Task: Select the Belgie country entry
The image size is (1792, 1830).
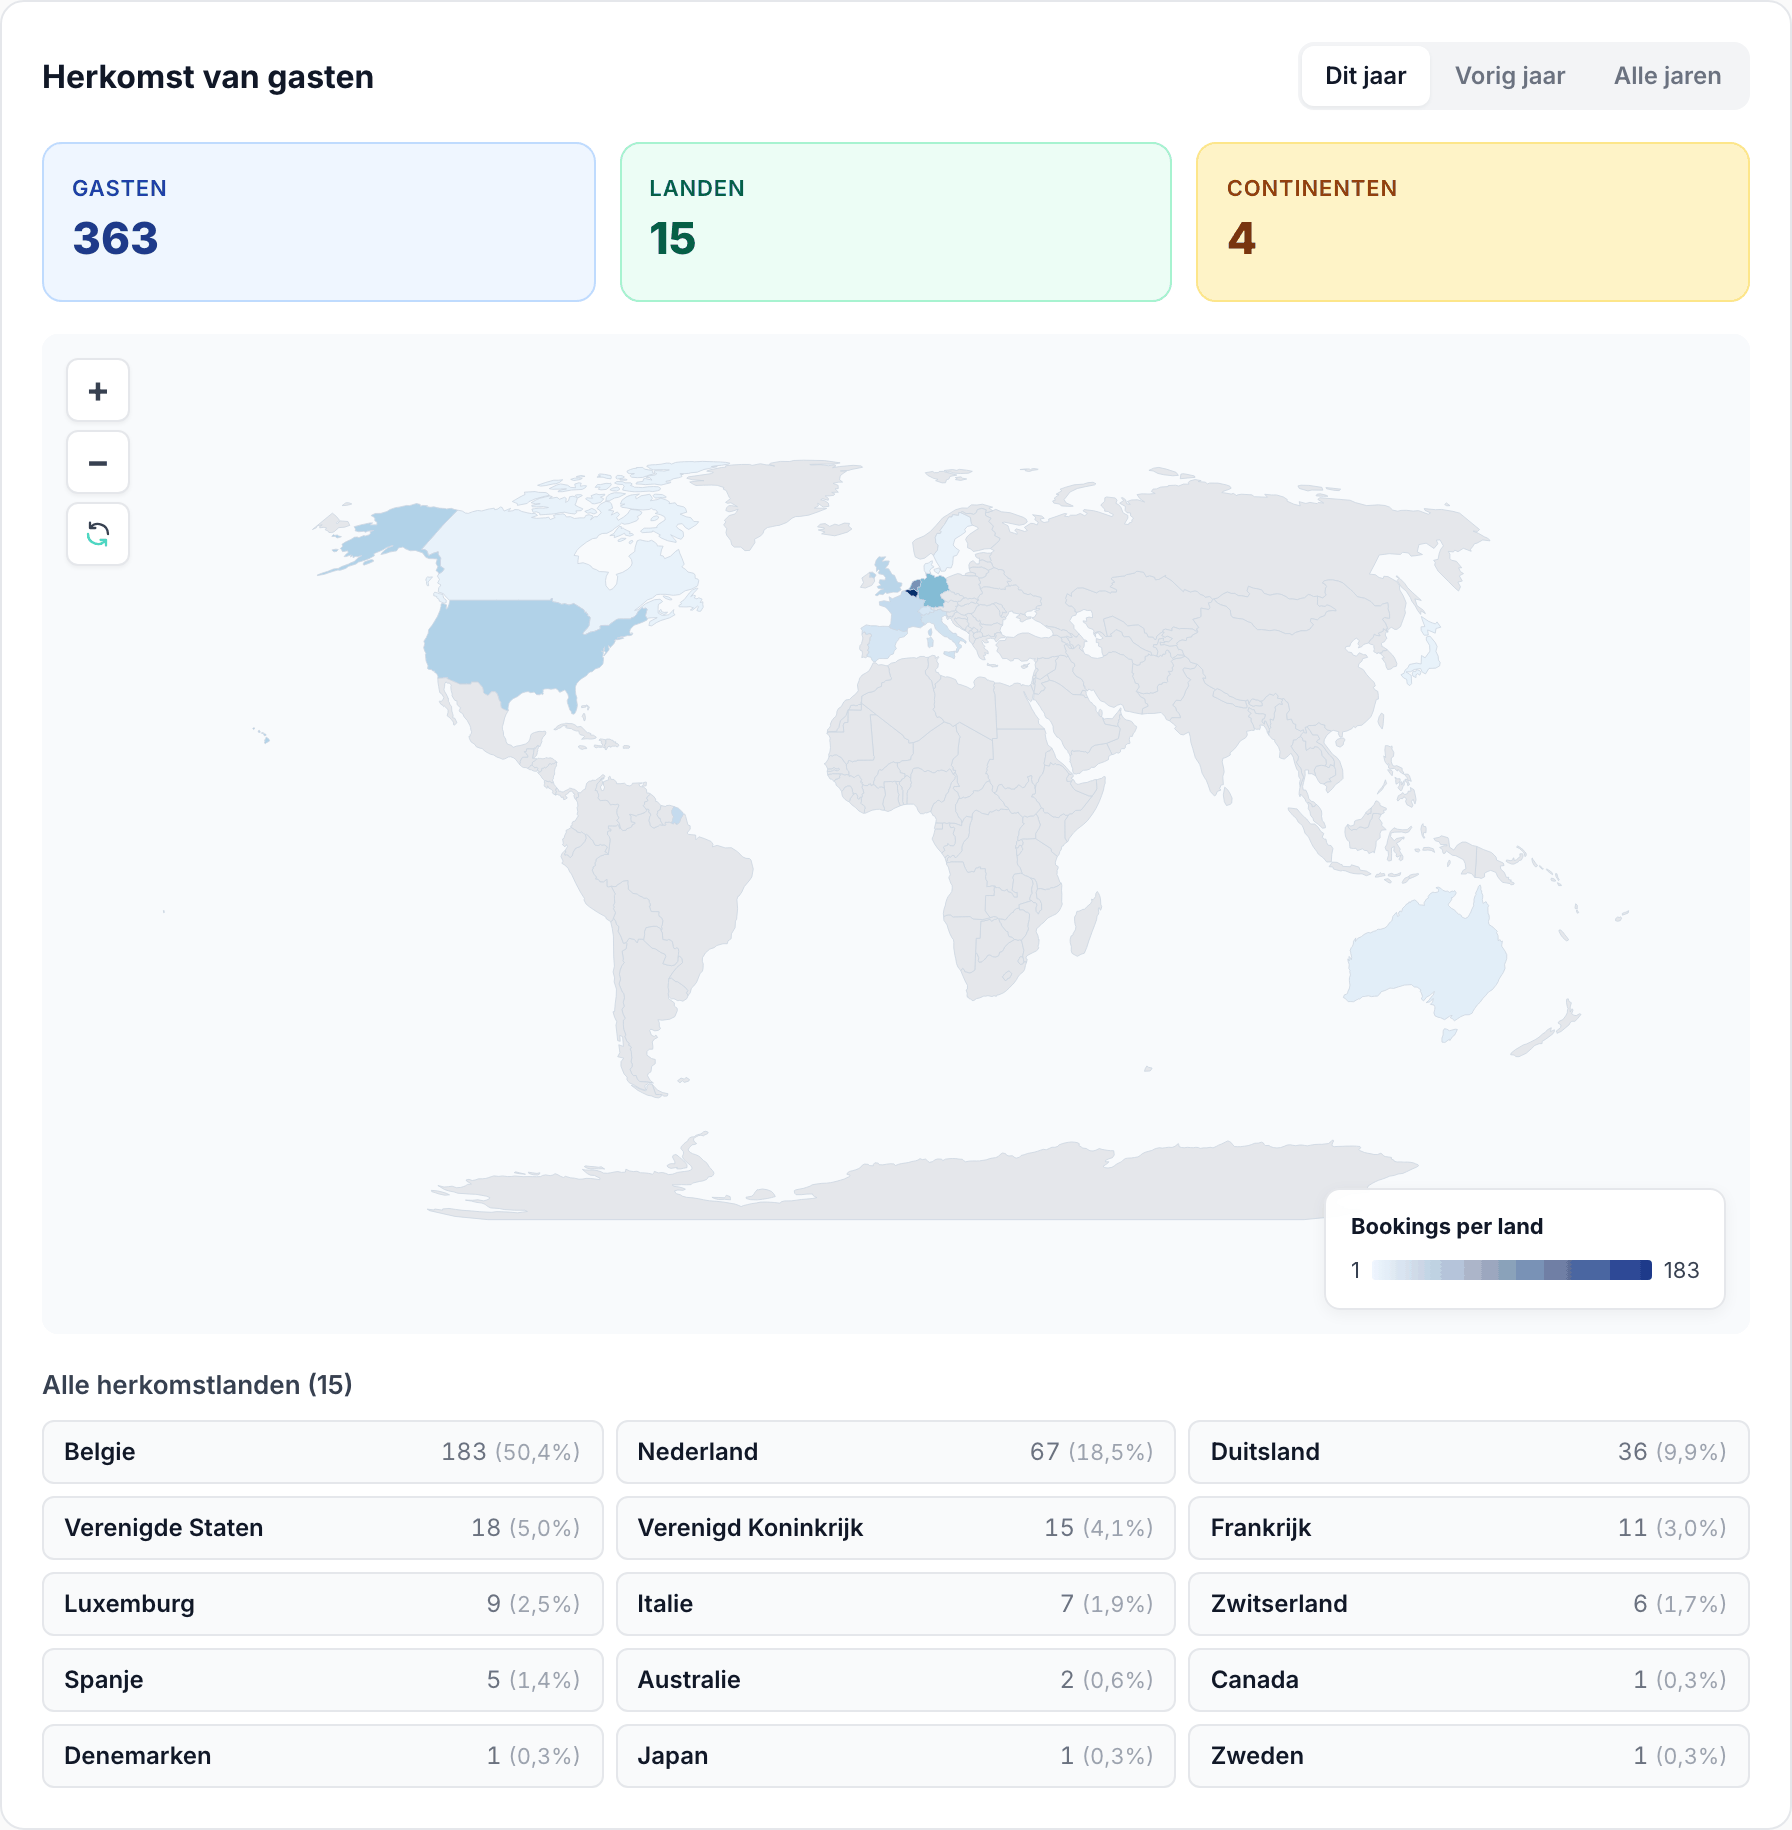Action: (323, 1452)
